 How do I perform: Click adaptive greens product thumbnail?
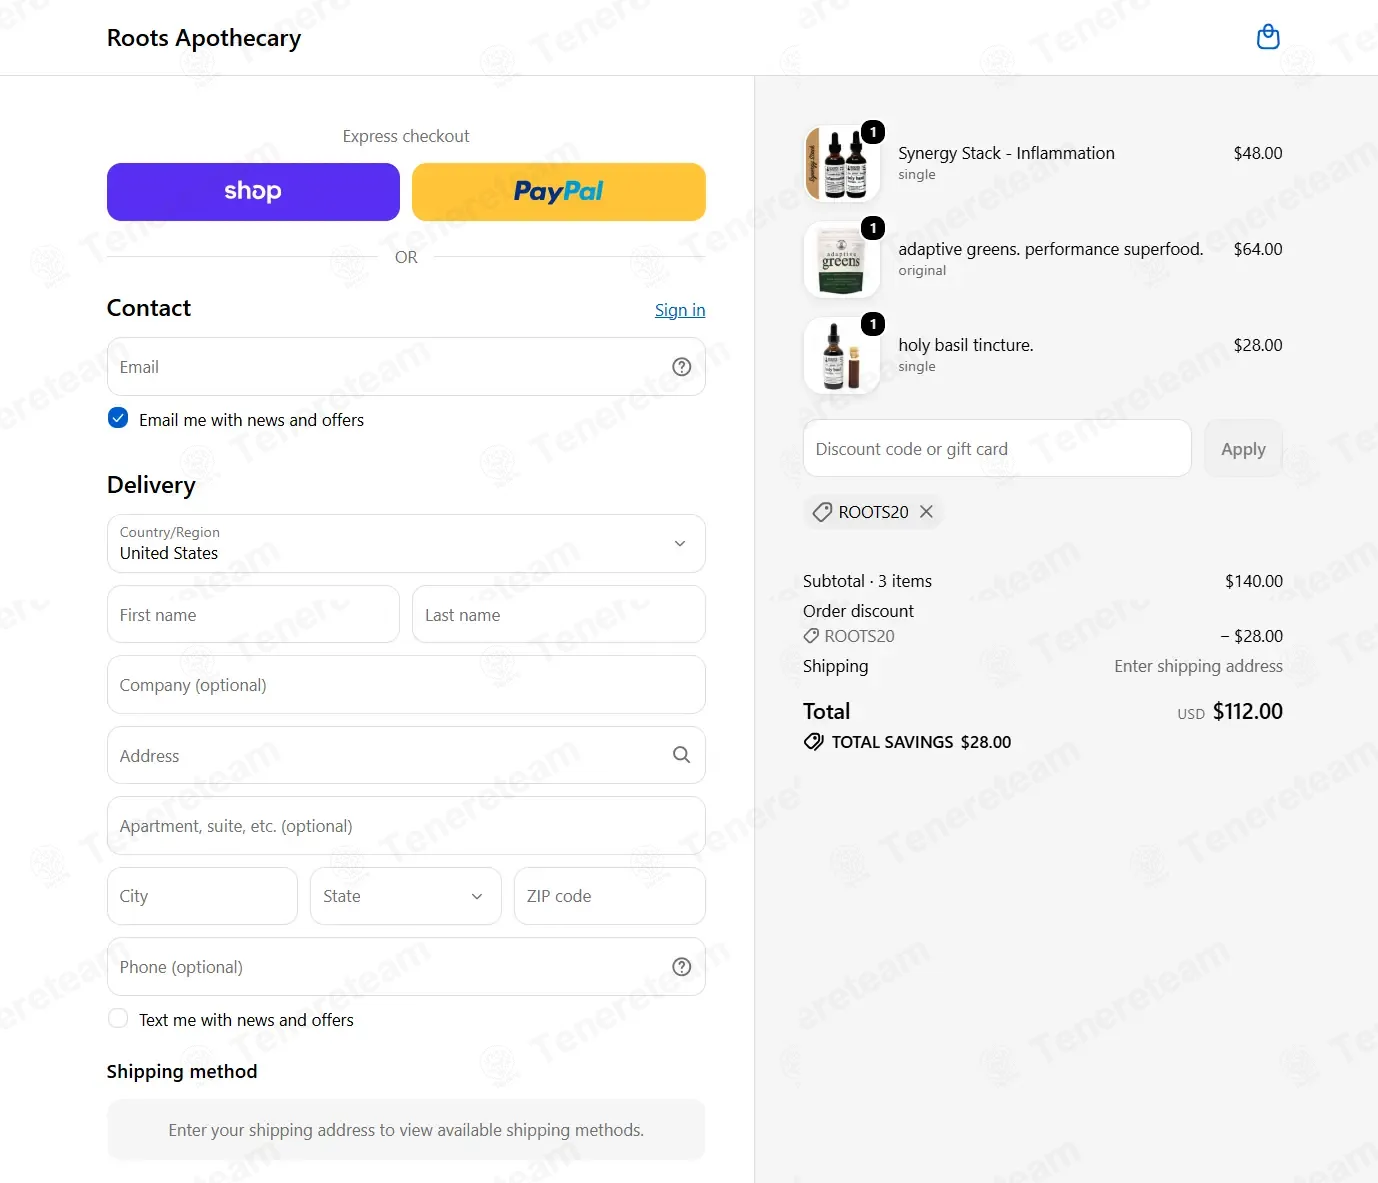pos(842,259)
